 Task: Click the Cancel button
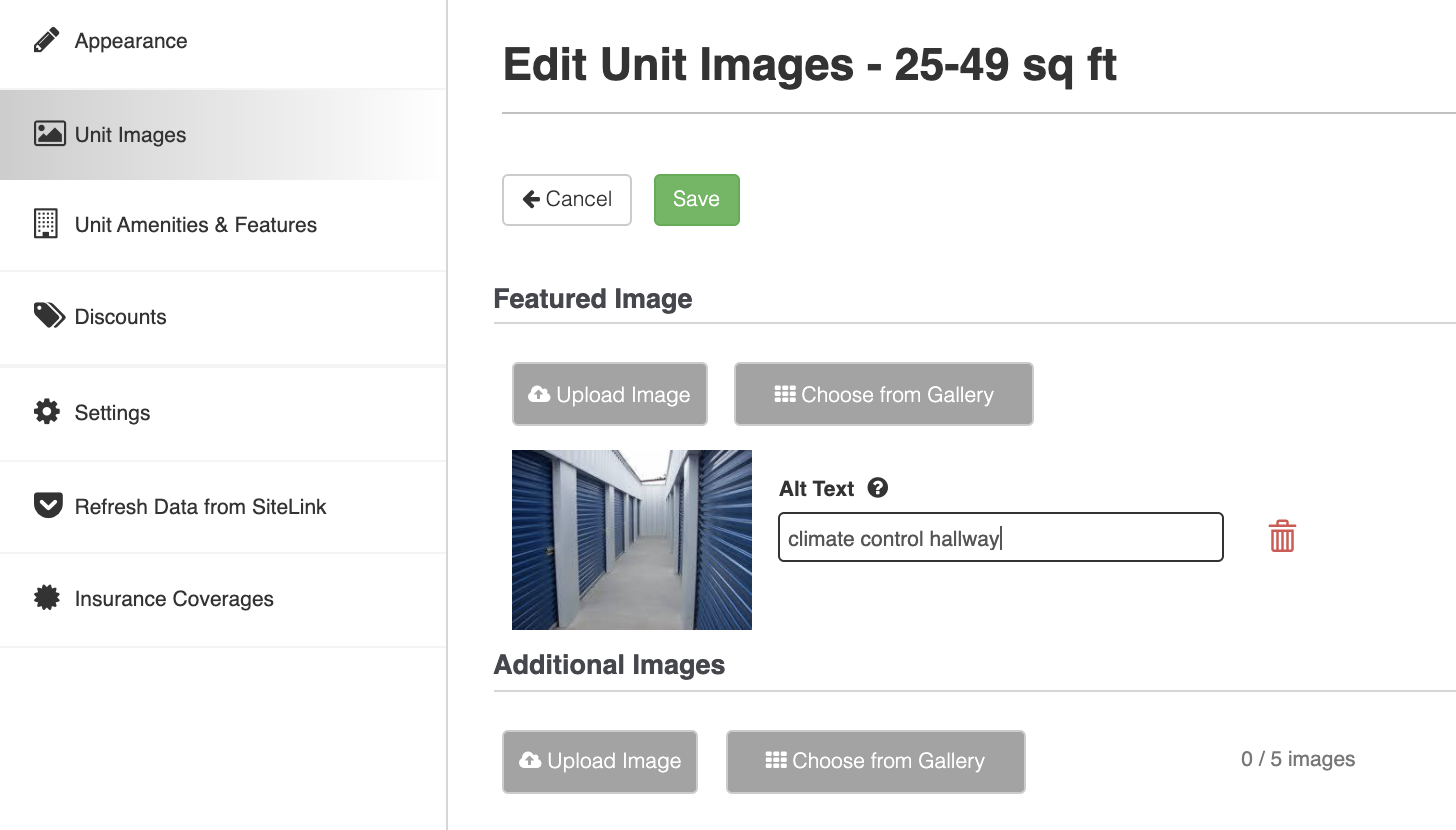coord(567,199)
